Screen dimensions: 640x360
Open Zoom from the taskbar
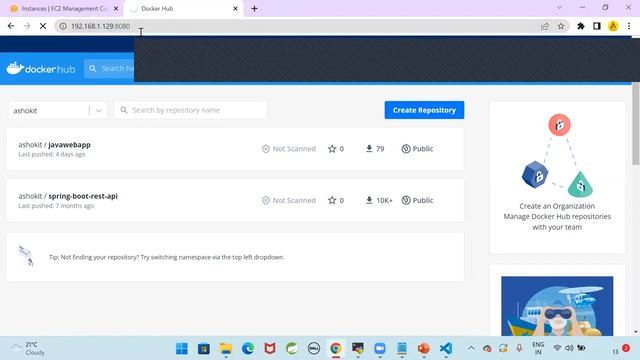click(x=380, y=349)
